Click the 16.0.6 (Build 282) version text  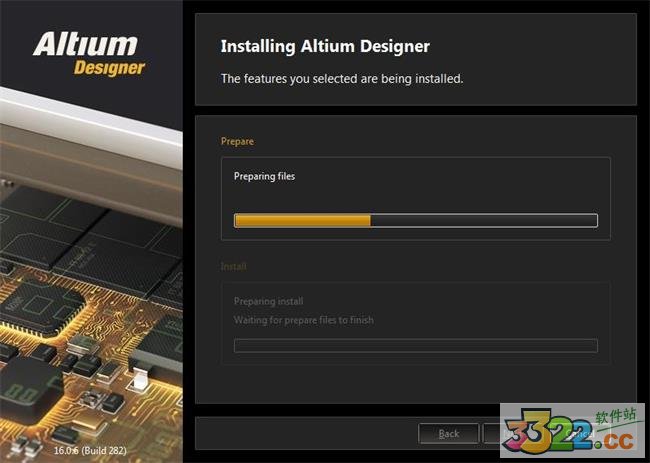pos(90,450)
